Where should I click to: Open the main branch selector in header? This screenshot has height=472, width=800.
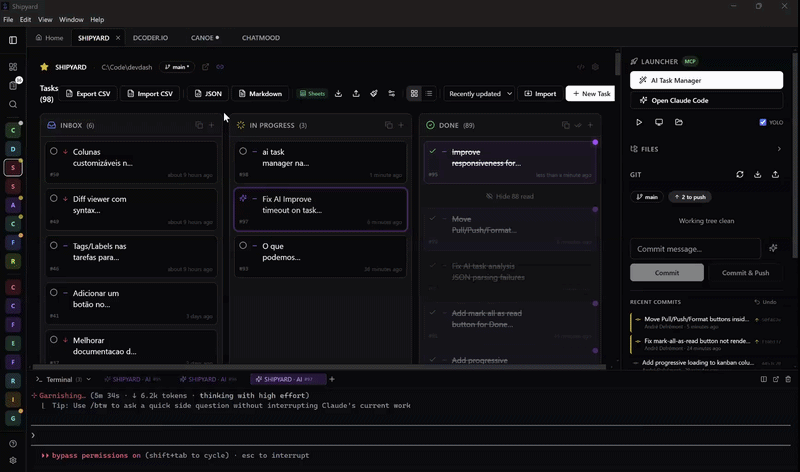[x=177, y=67]
